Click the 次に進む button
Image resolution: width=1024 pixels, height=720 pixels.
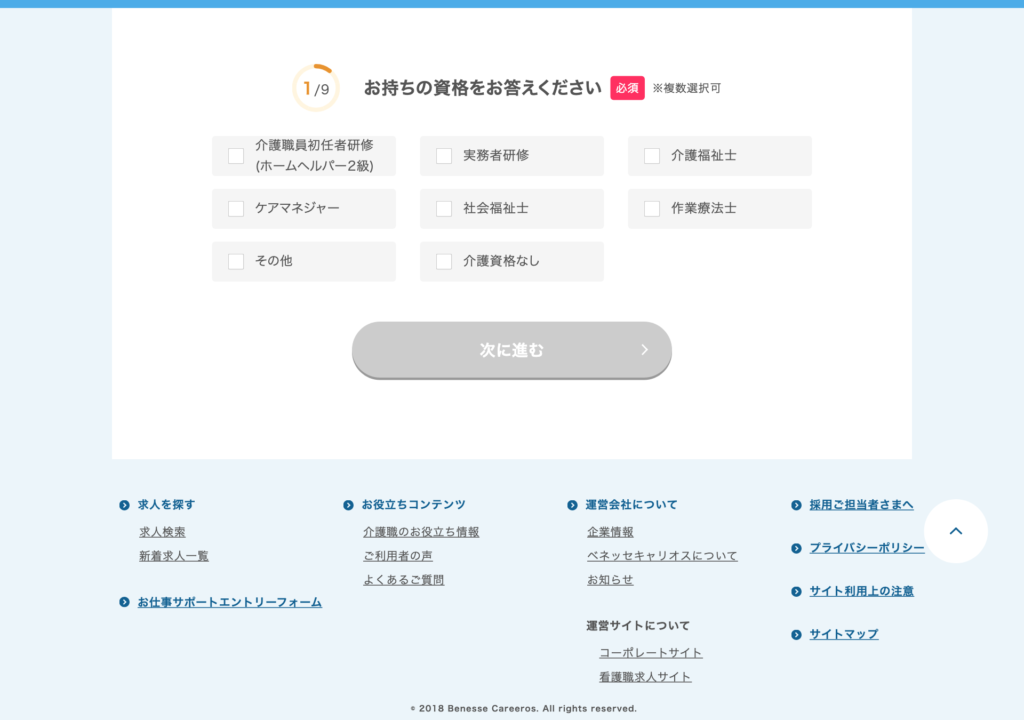click(512, 350)
